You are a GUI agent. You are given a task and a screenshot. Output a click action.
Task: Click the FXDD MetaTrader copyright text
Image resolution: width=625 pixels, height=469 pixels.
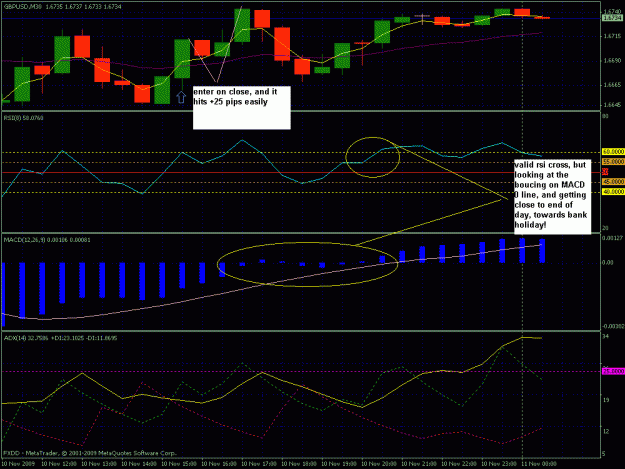(x=90, y=453)
